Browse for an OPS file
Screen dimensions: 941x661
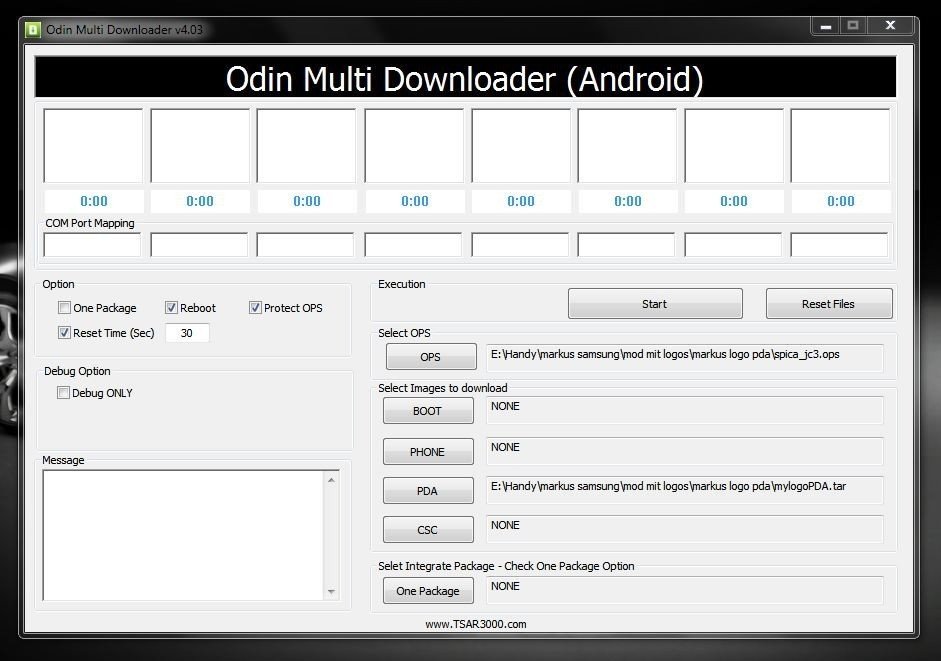click(x=431, y=357)
